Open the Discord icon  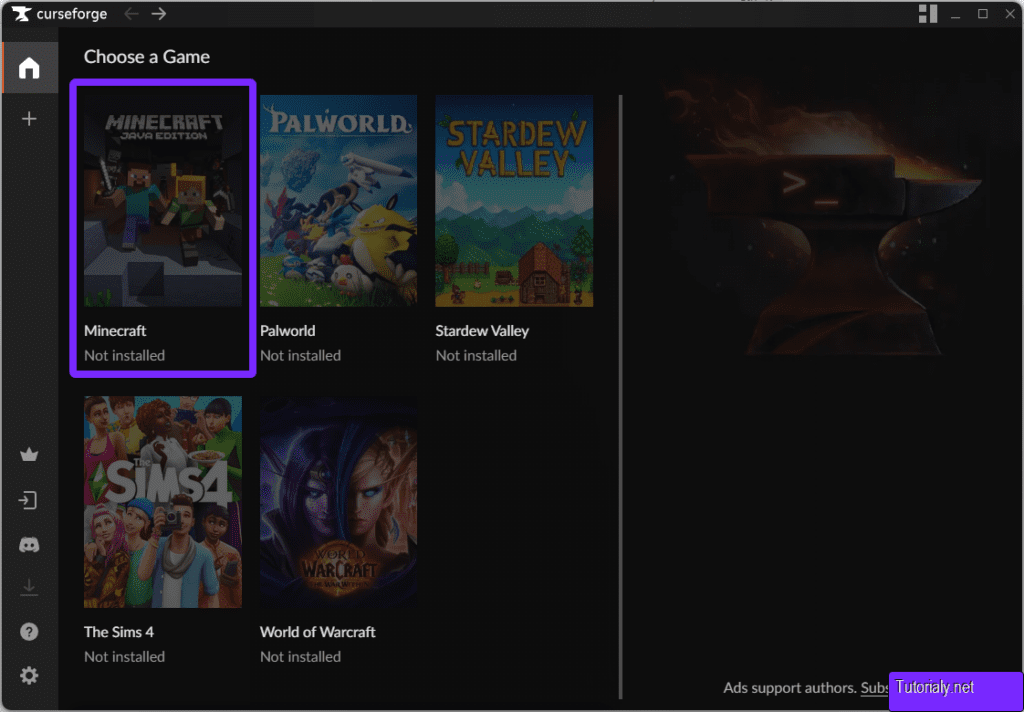29,545
